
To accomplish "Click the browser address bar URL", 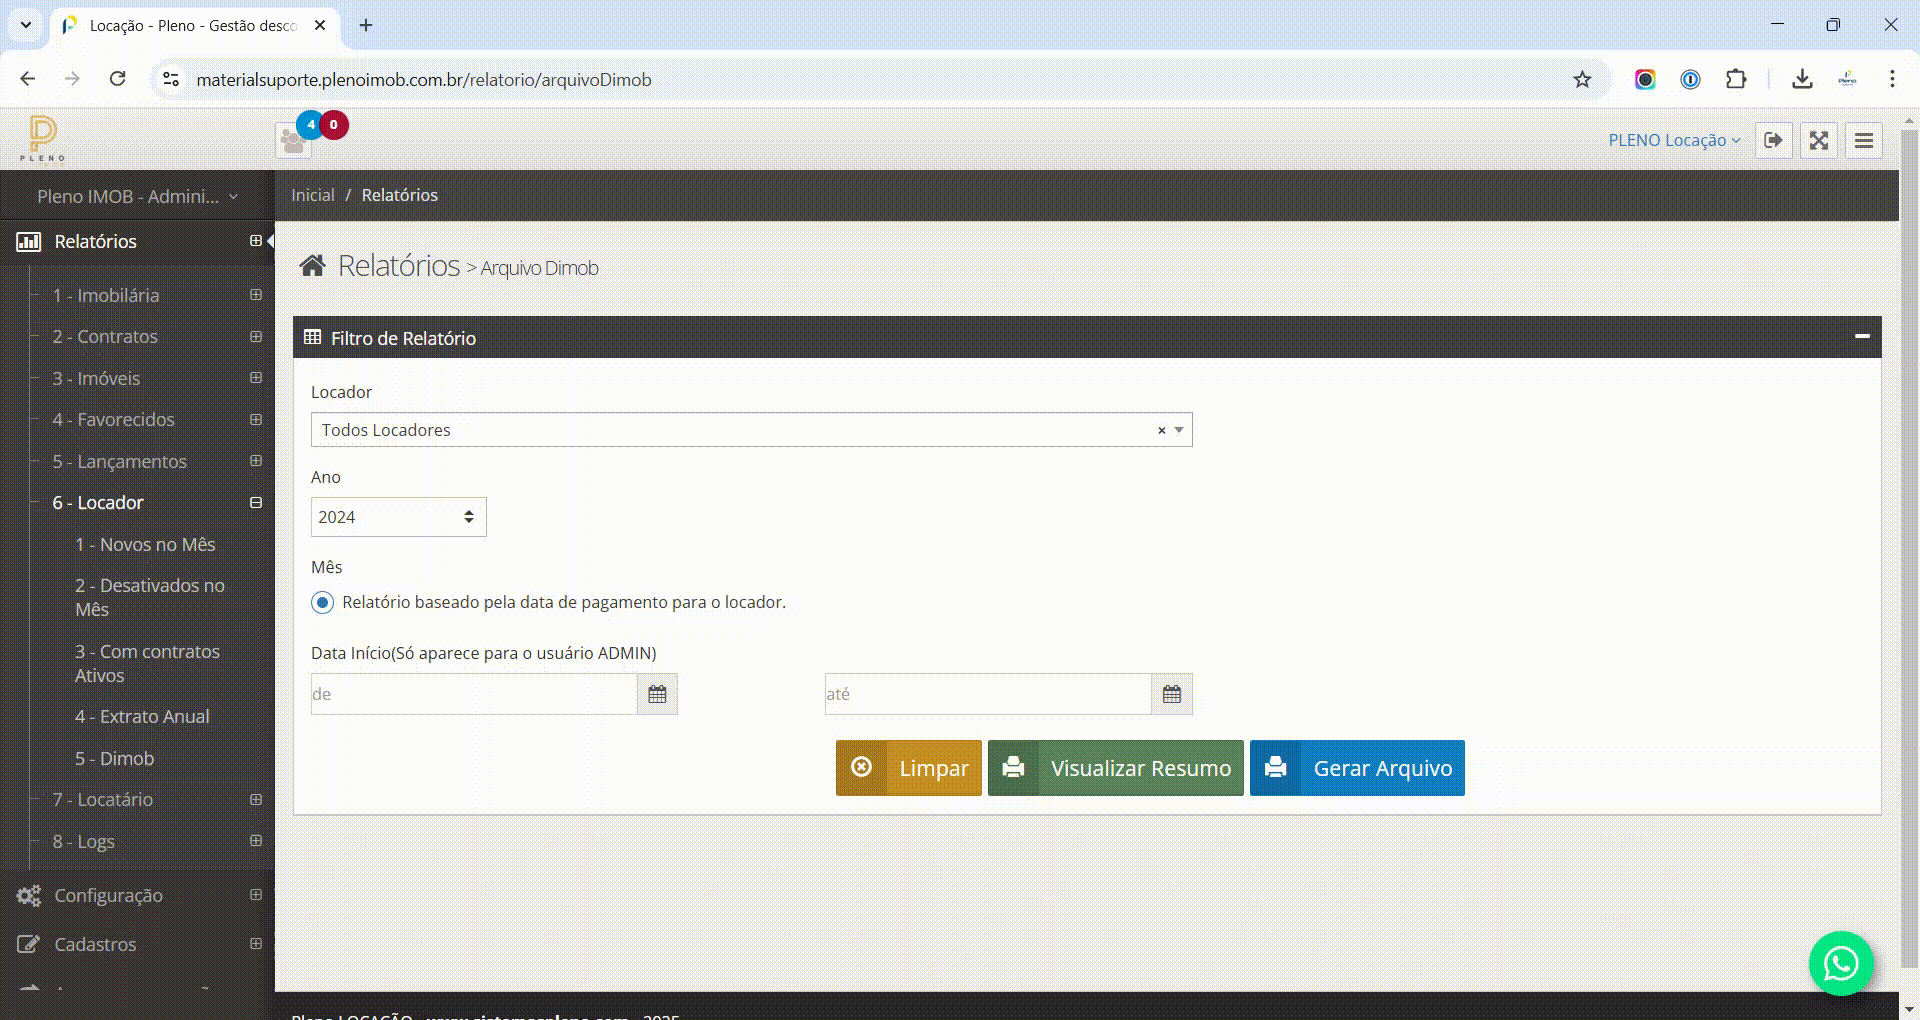I will [x=424, y=79].
